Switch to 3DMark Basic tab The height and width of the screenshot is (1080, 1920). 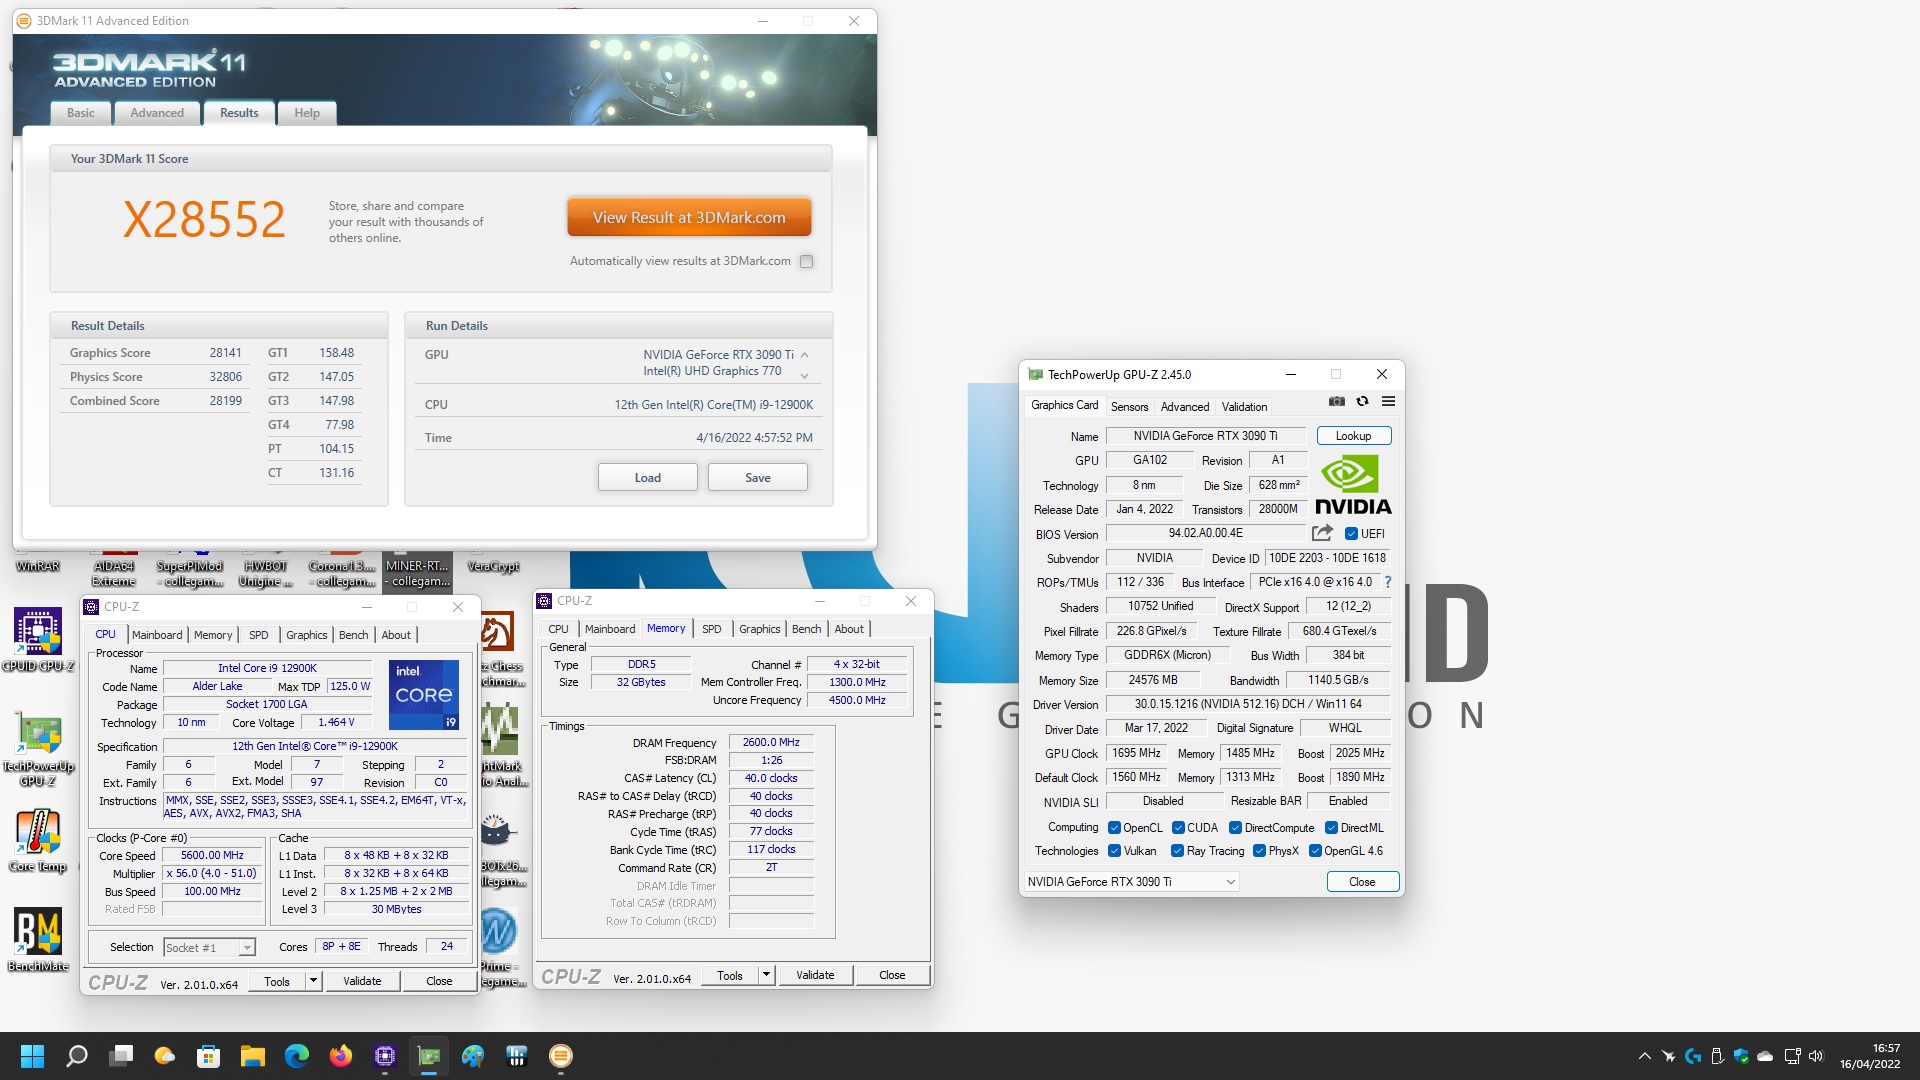click(81, 113)
